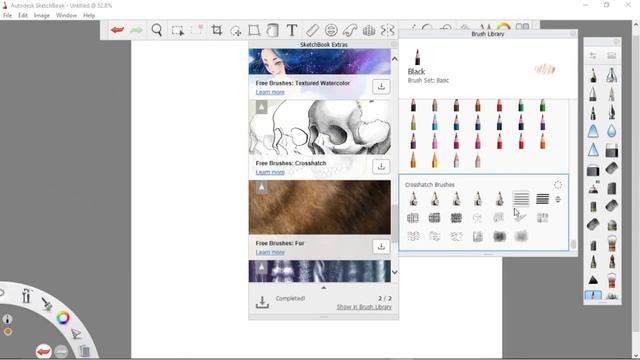The width and height of the screenshot is (640, 360).
Task: Click the green Redo arrow in toolbar
Action: 136,30
